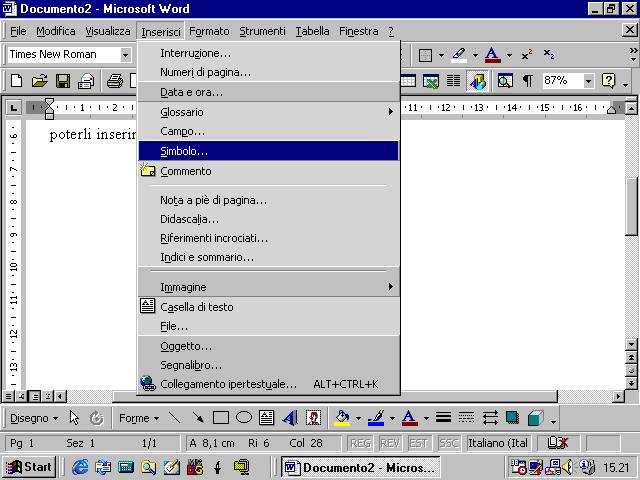Choose Simbolo... from Inserisci menu
Viewport: 640px width, 480px height.
tap(268, 151)
